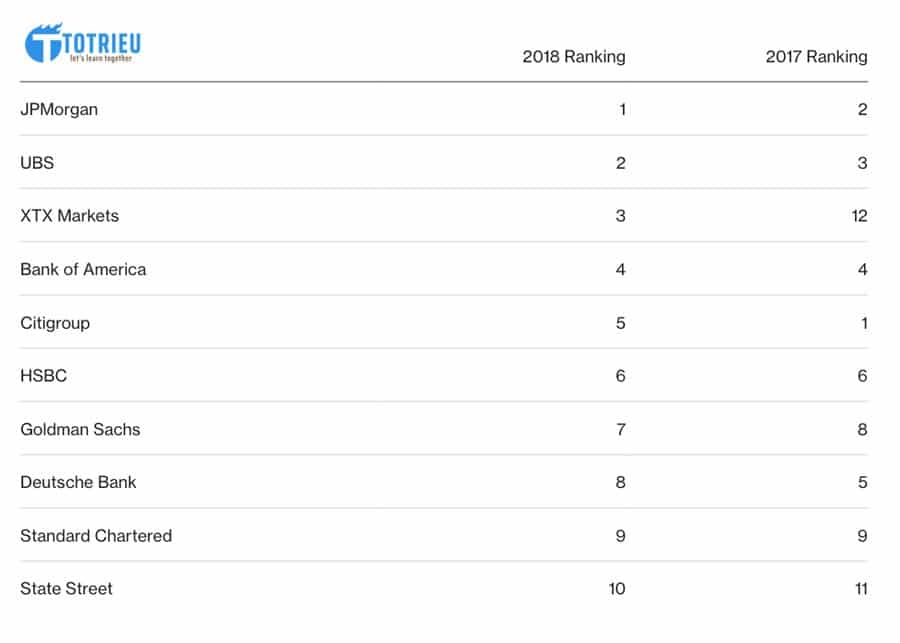This screenshot has width=900, height=643.
Task: Click the Totrieu logo icon
Action: coord(43,44)
